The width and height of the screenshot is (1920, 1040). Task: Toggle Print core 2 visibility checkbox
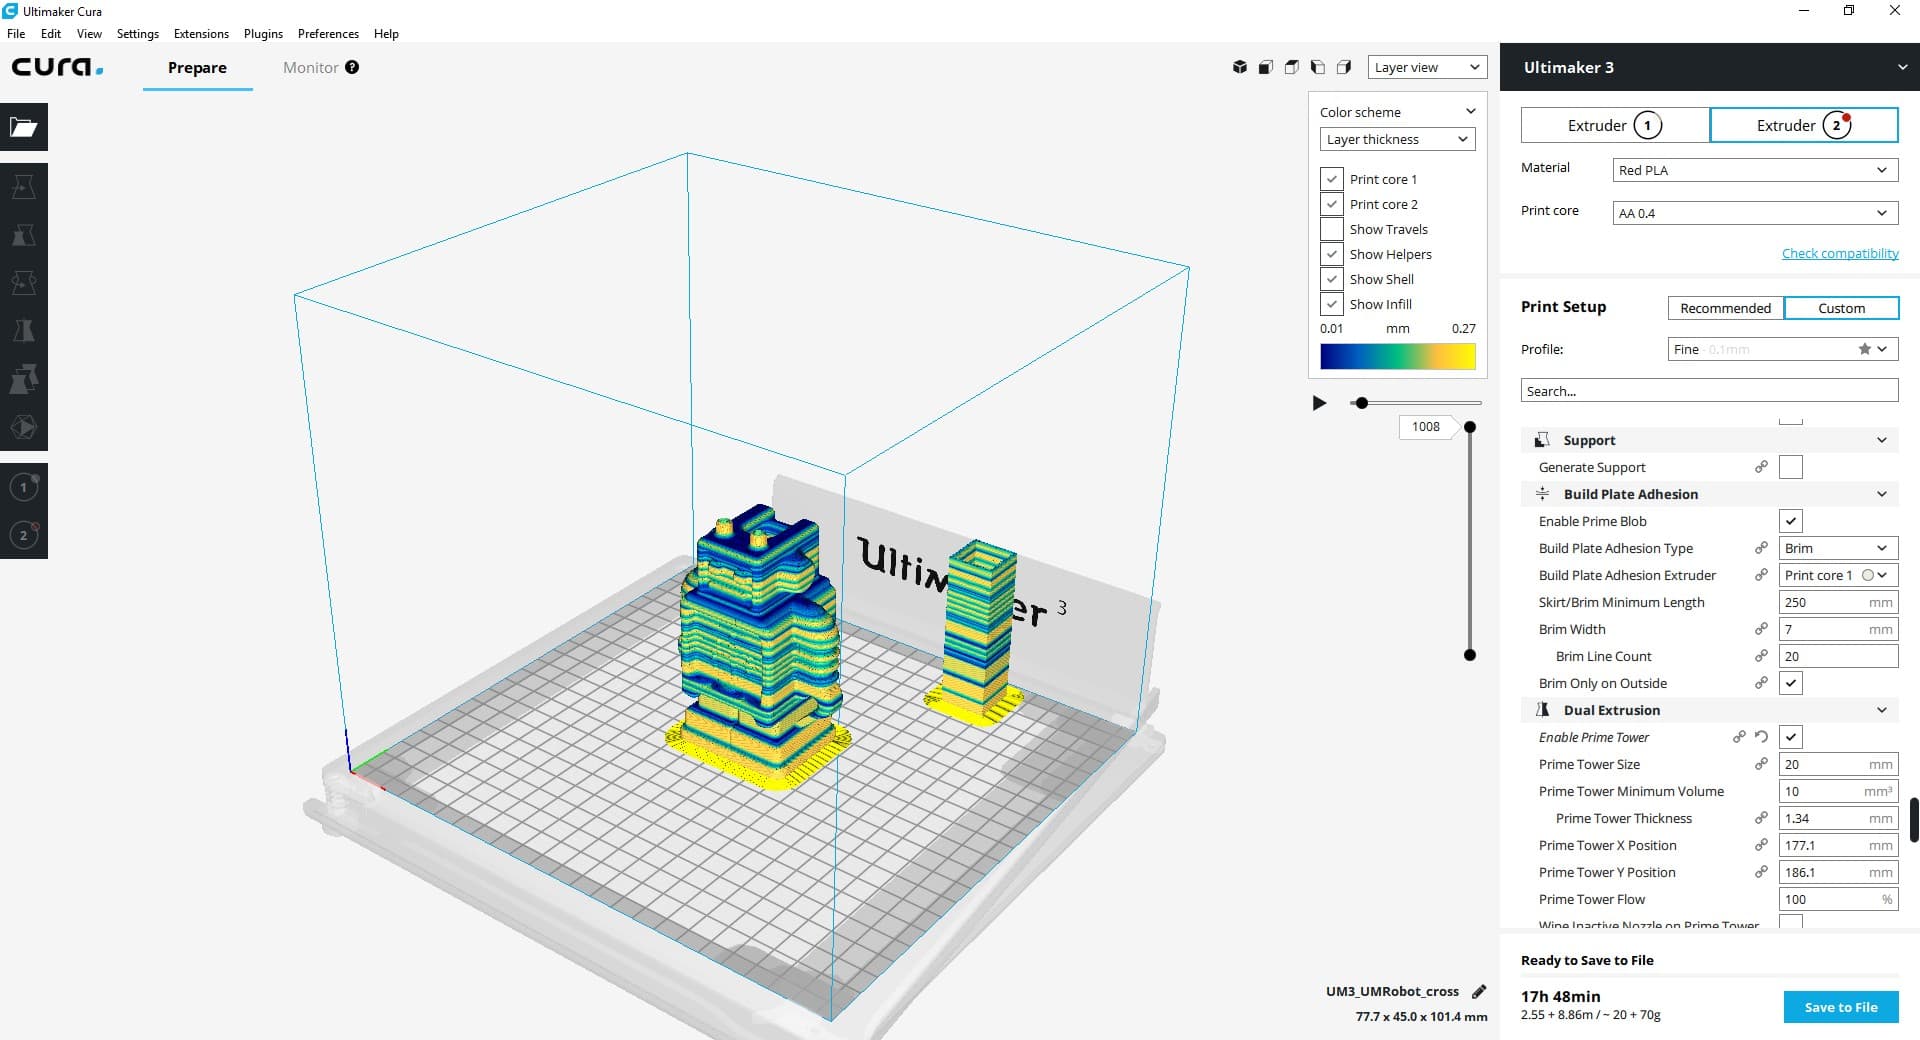pos(1331,204)
